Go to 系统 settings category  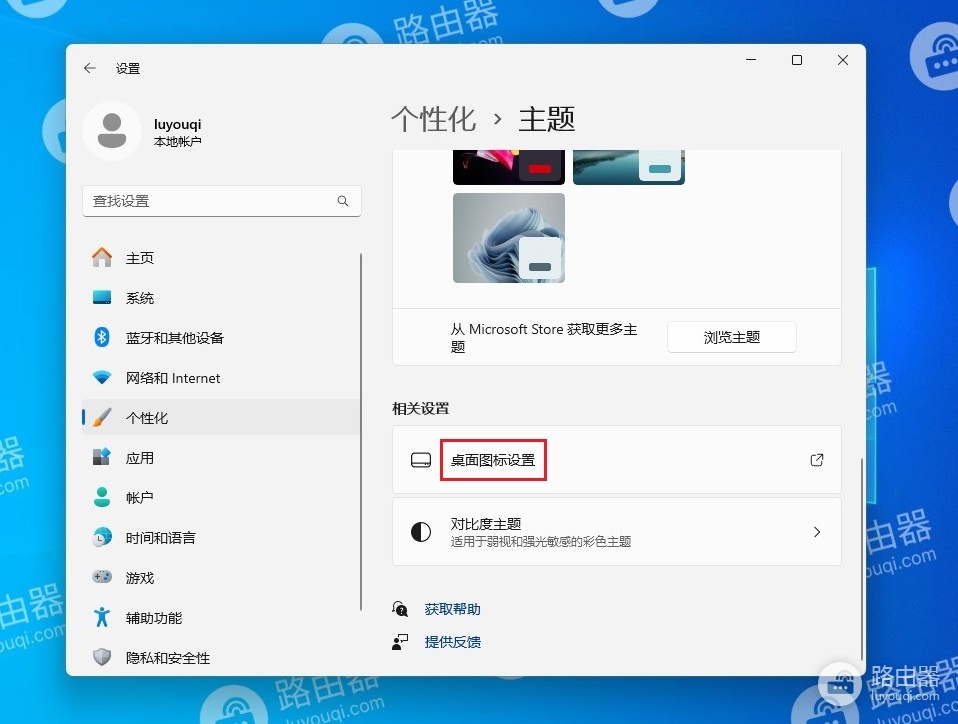[x=221, y=298]
